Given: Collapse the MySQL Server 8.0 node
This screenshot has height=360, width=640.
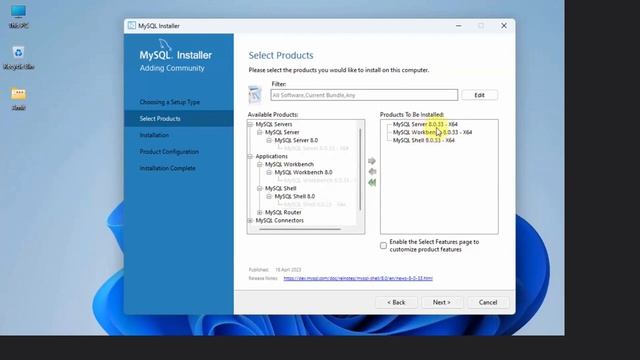Looking at the screenshot, I should click(x=269, y=140).
